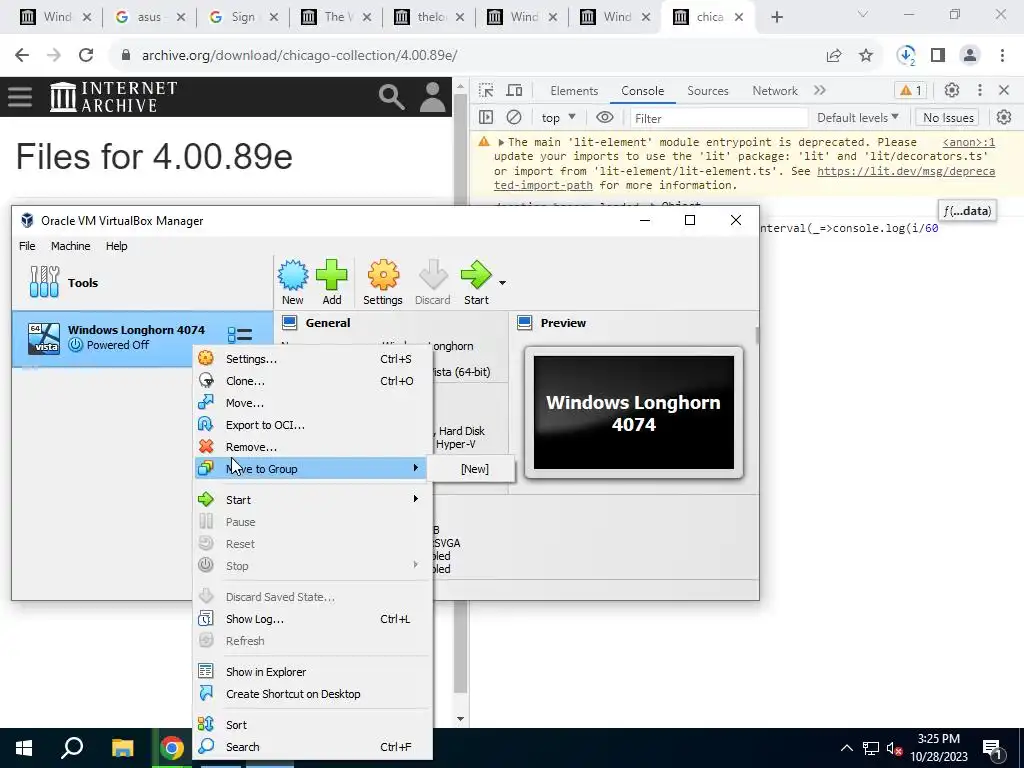
Task: Open the Internet Archive hamburger menu
Action: 20,97
